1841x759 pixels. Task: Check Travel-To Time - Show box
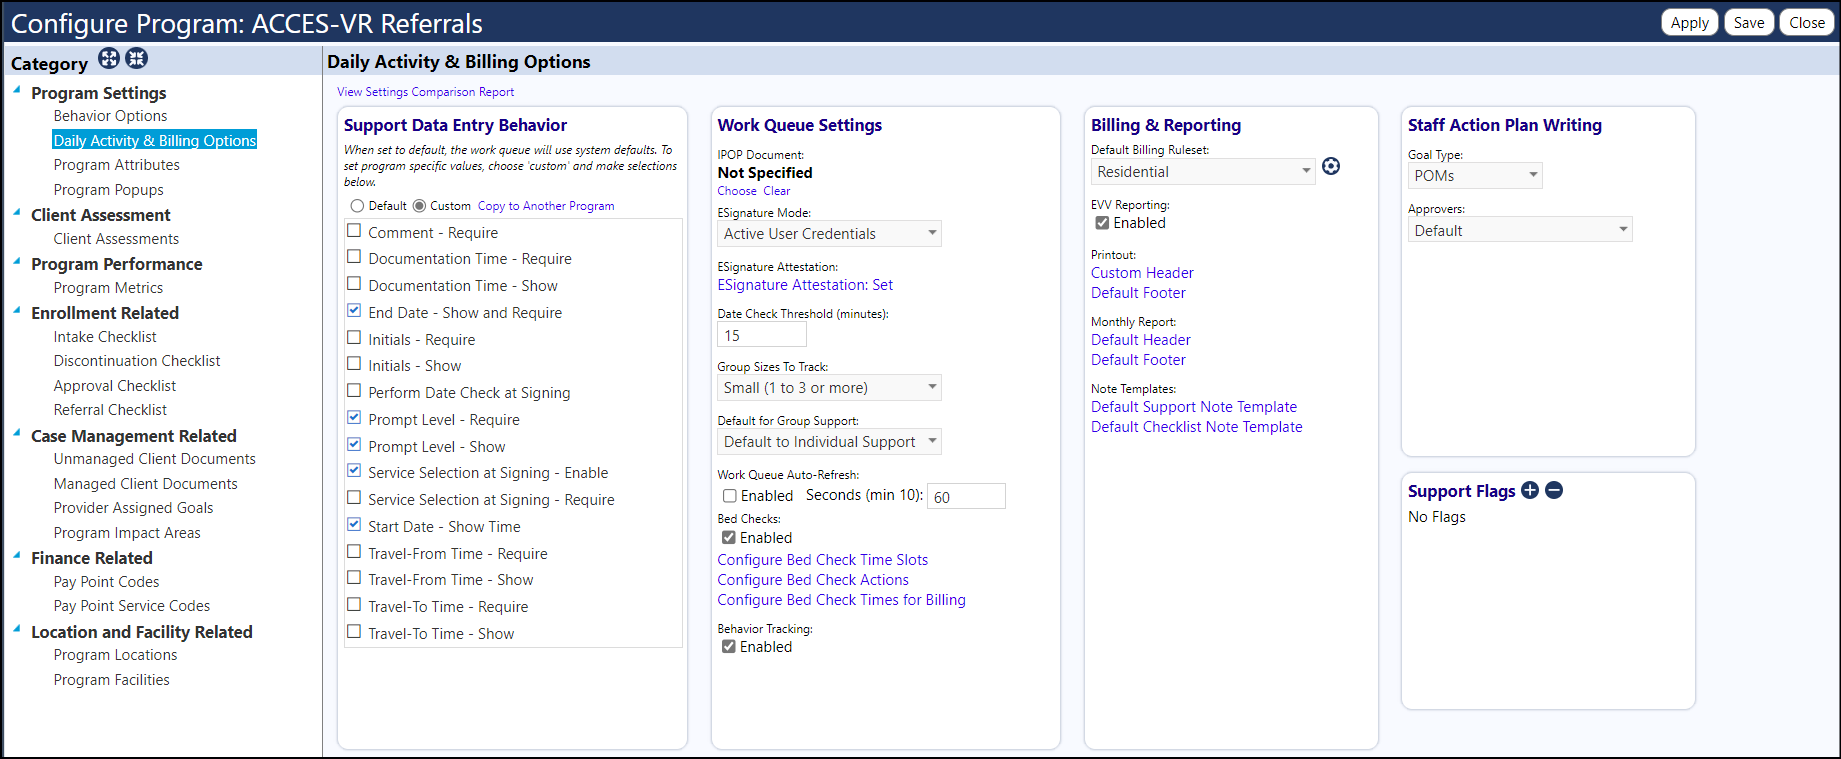354,631
